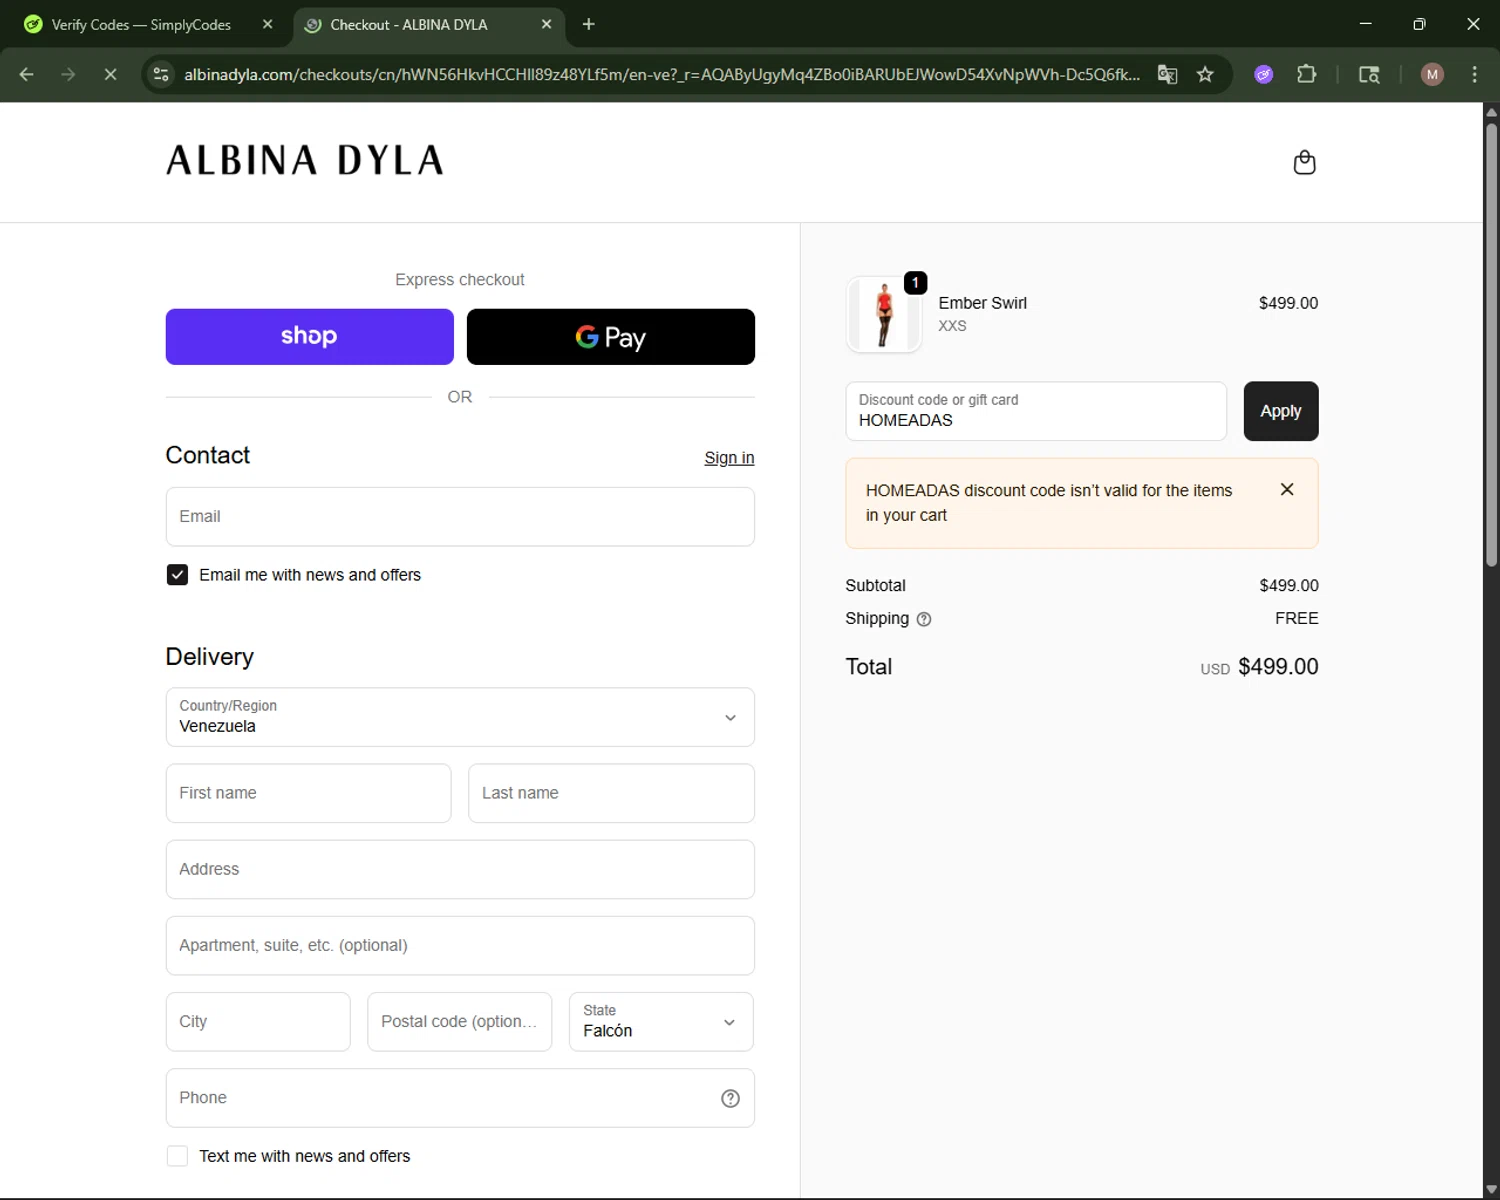Close the Checkout - ALBINA DYLA tab
This screenshot has height=1200, width=1500.
click(546, 24)
